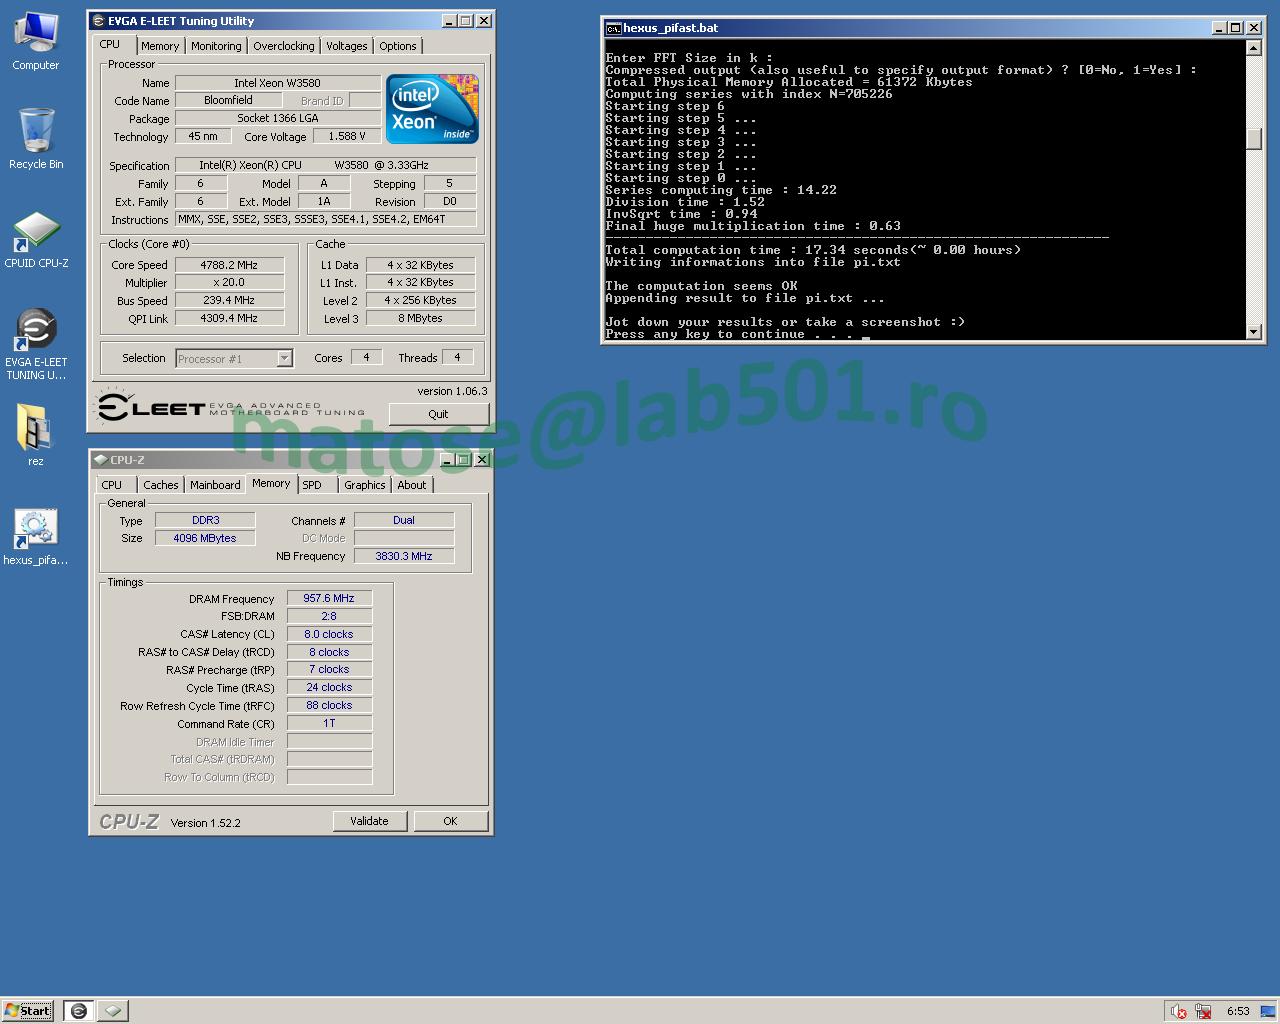The height and width of the screenshot is (1024, 1280).
Task: Click the Level 3 8 MBytes cache value
Action: click(421, 318)
